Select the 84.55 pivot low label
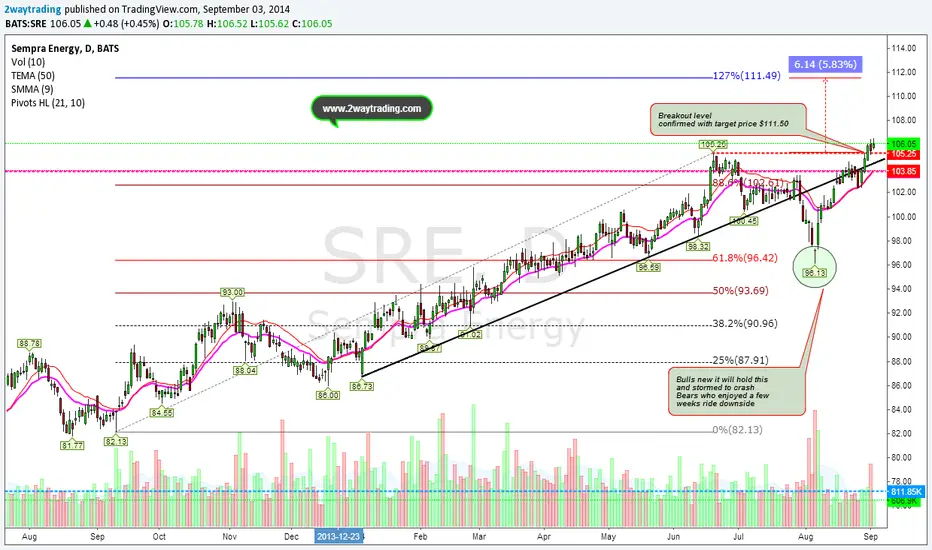This screenshot has height=550, width=932. click(162, 413)
